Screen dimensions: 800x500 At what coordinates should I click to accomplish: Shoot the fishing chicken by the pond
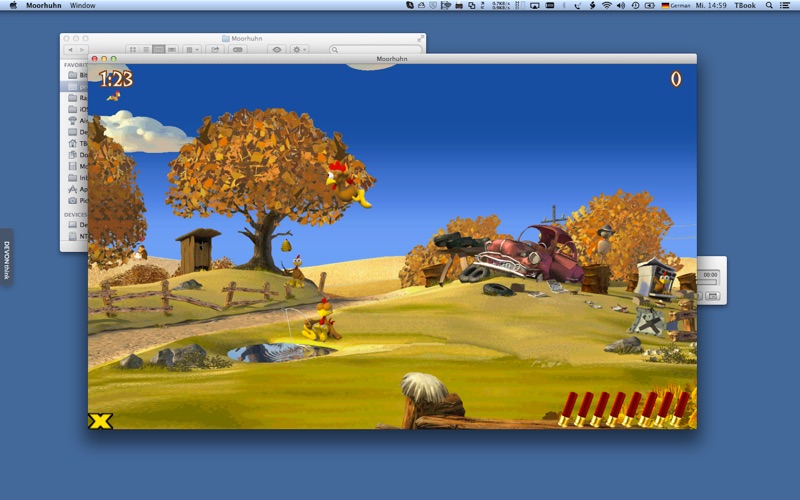[321, 321]
